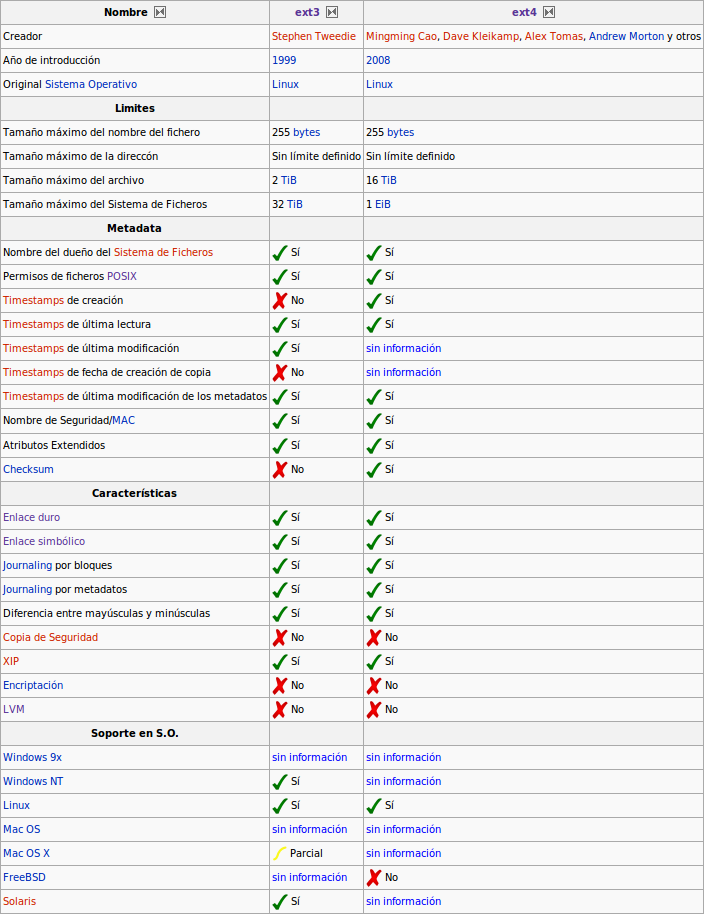Click EiB unit link in ext4 column
The width and height of the screenshot is (704, 914).
tap(383, 204)
